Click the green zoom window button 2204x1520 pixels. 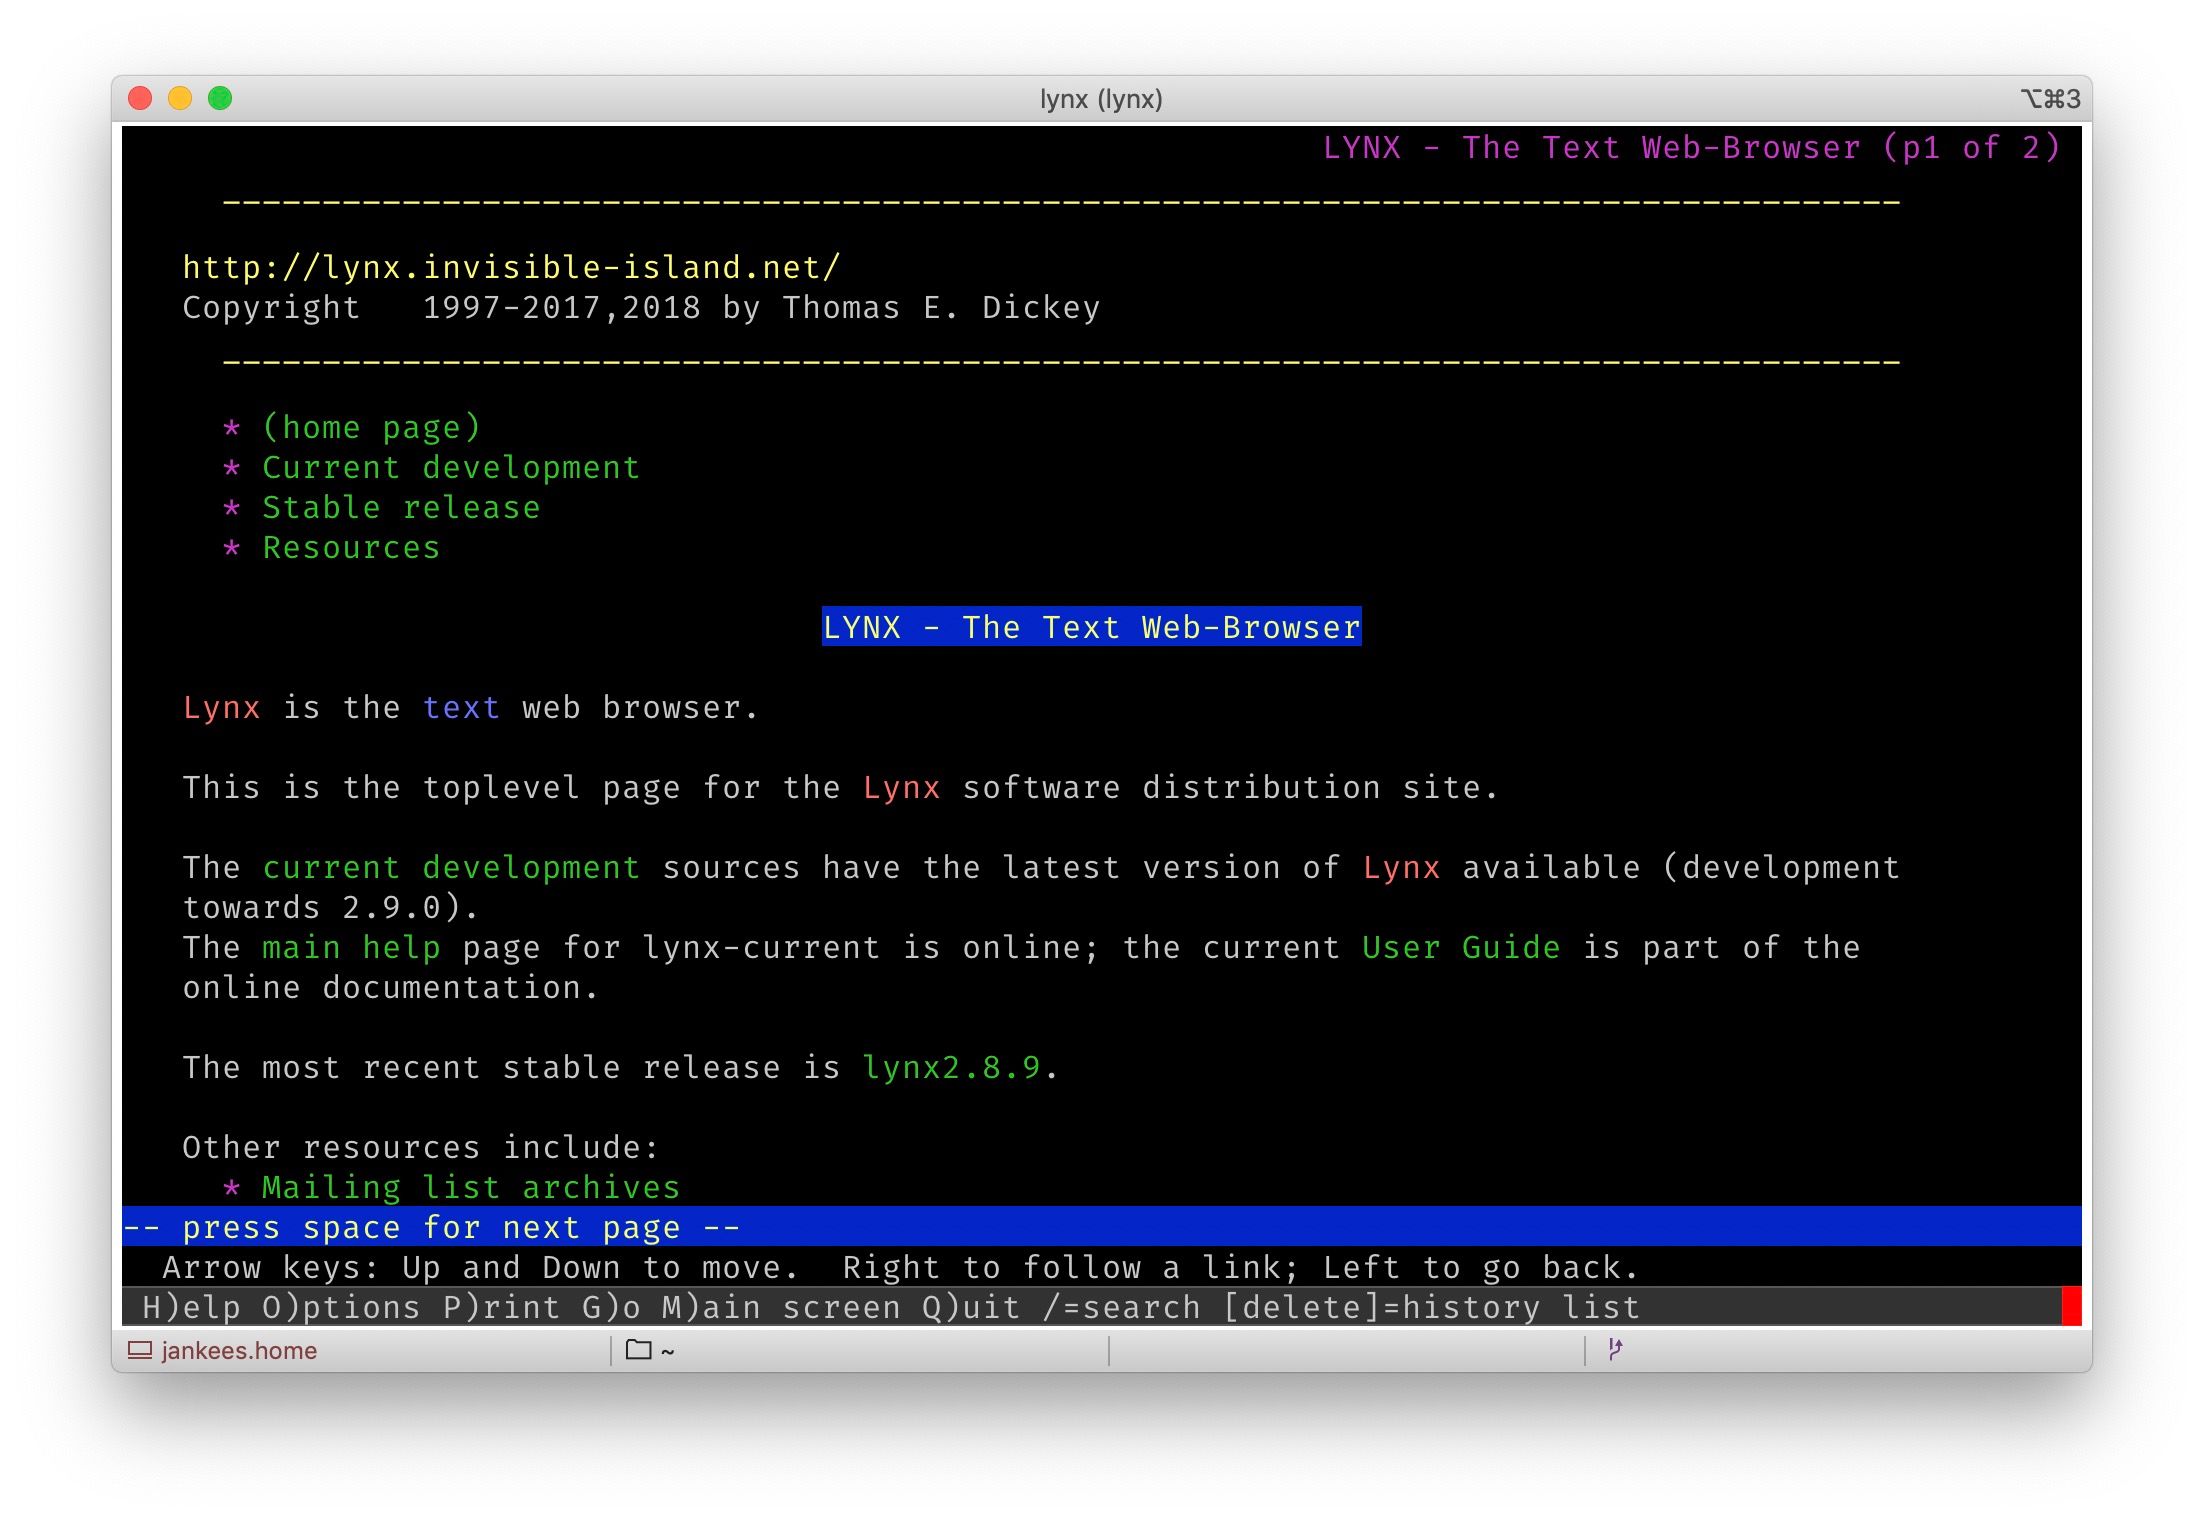coord(220,98)
